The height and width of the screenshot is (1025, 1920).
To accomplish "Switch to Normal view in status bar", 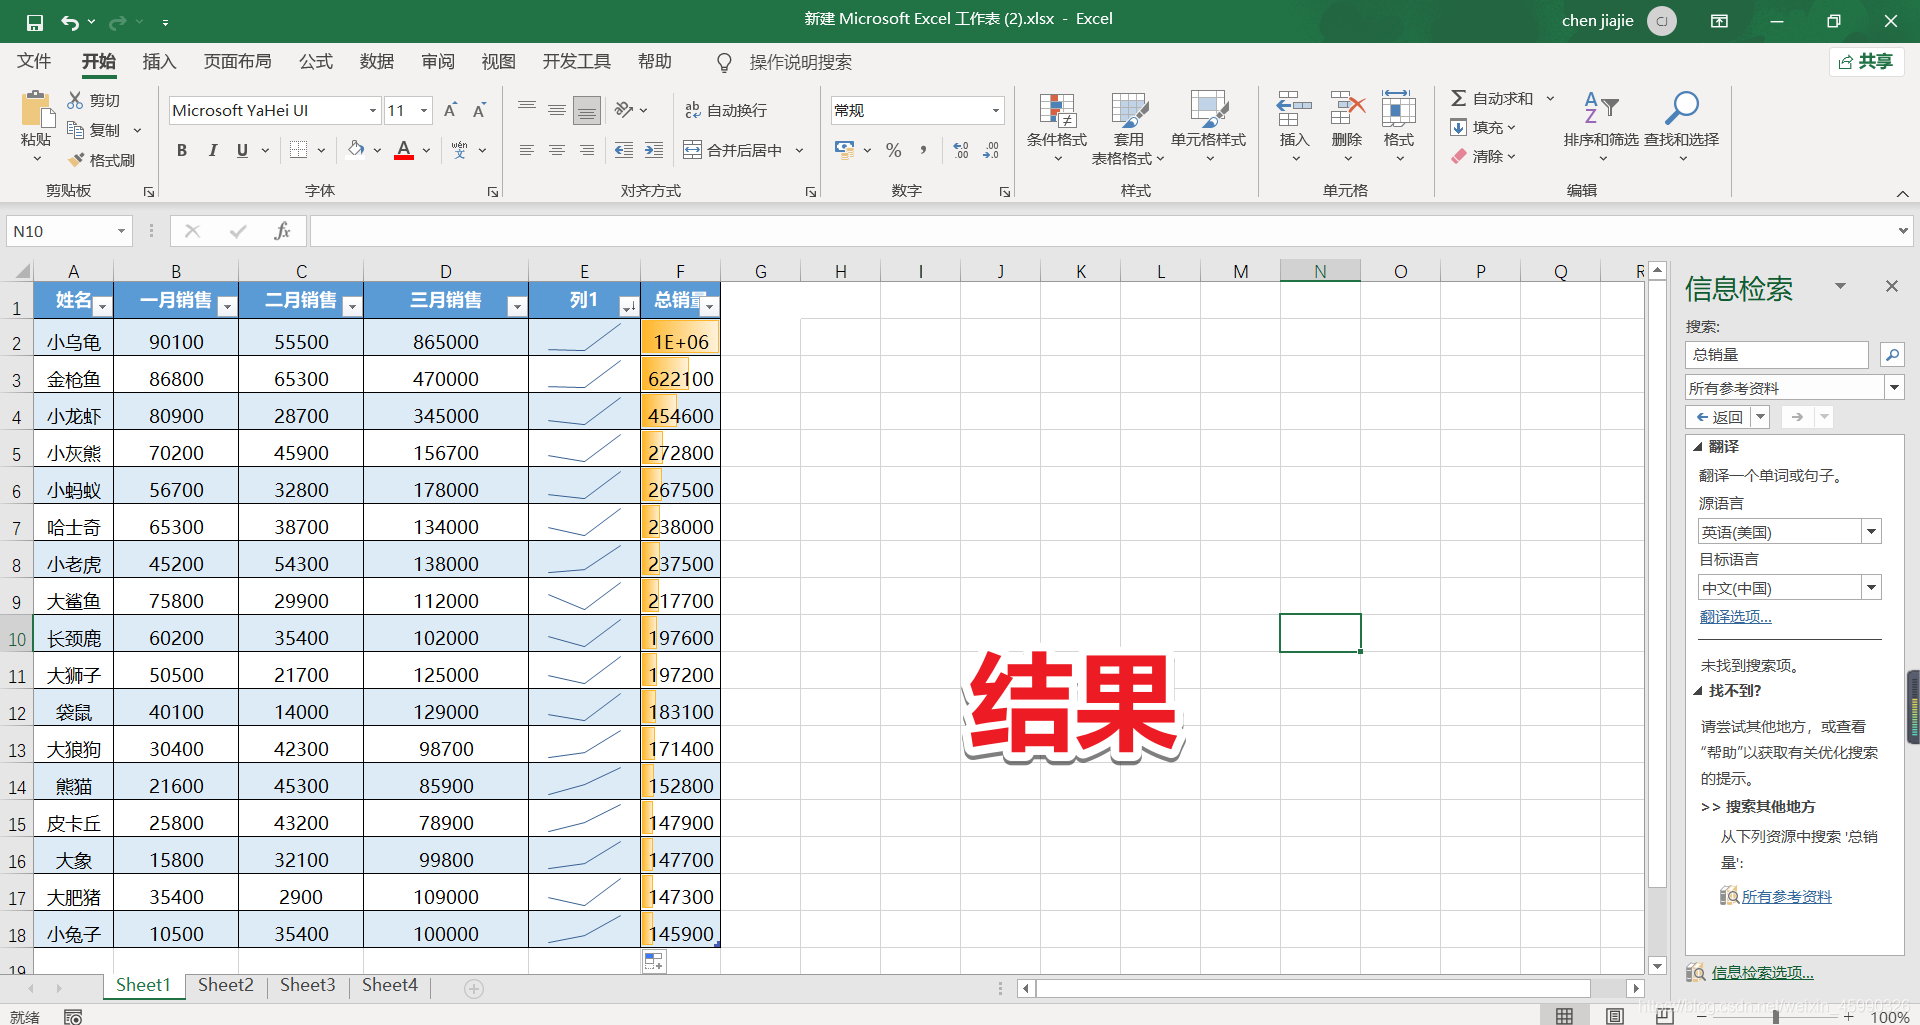I will tap(1564, 1016).
